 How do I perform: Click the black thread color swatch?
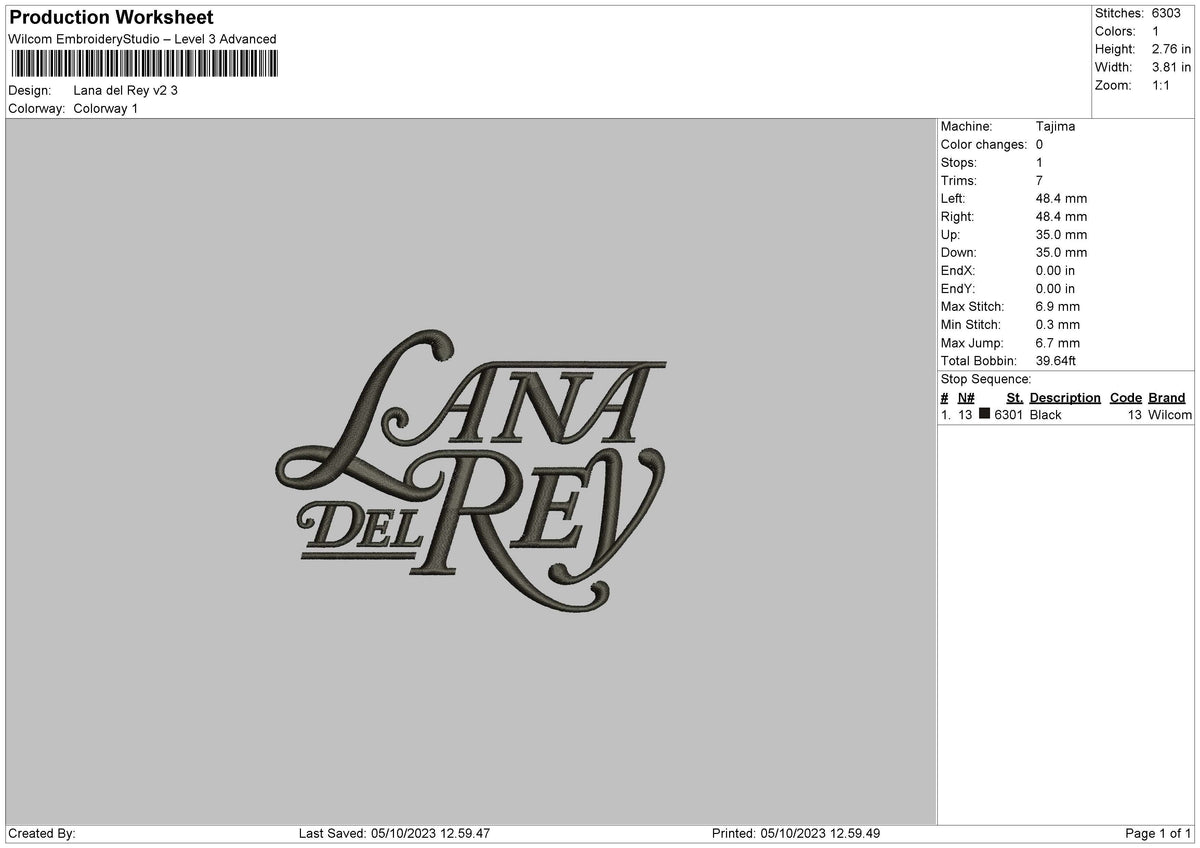click(984, 414)
